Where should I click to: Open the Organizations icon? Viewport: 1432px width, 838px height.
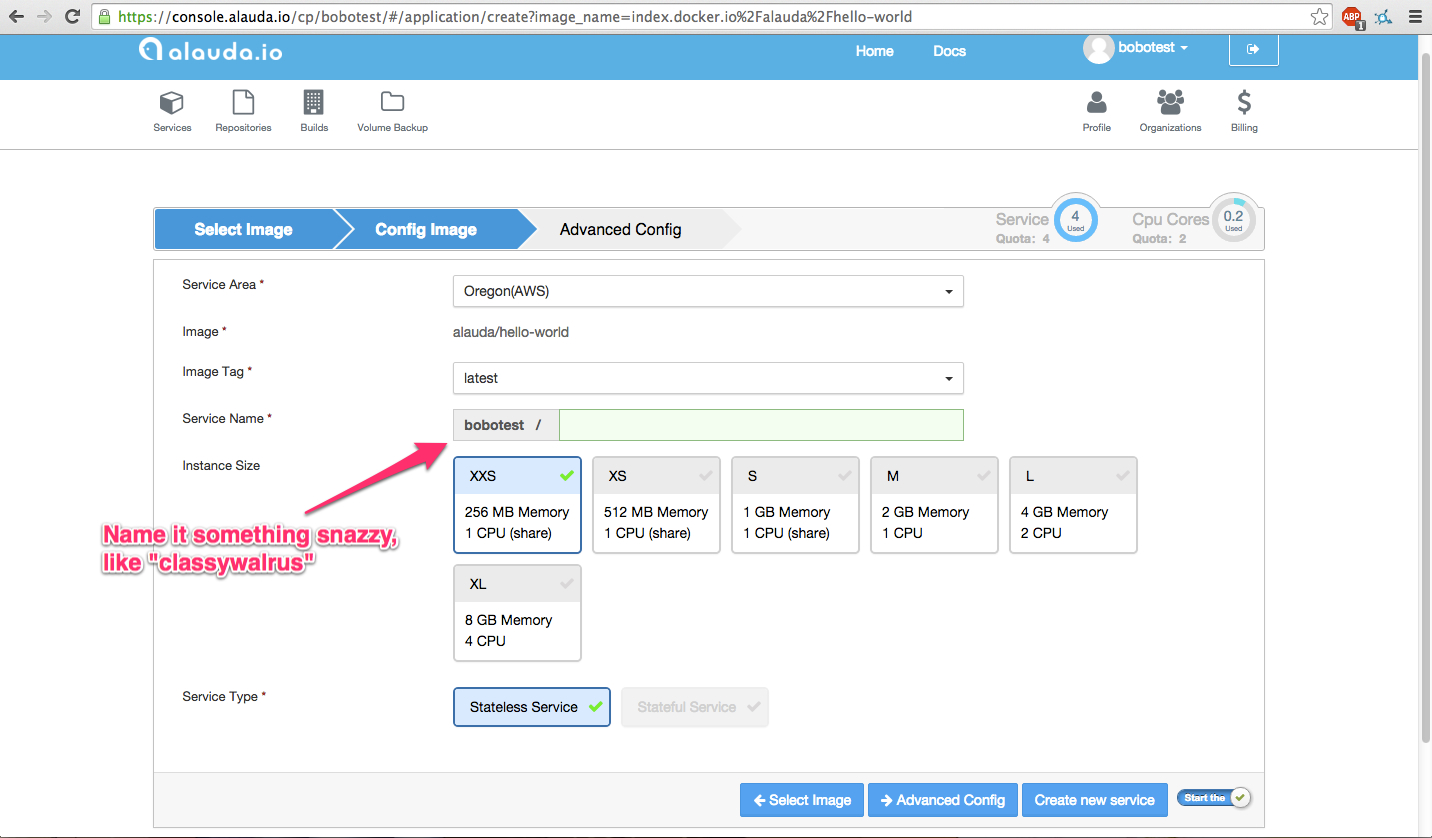[x=1170, y=102]
